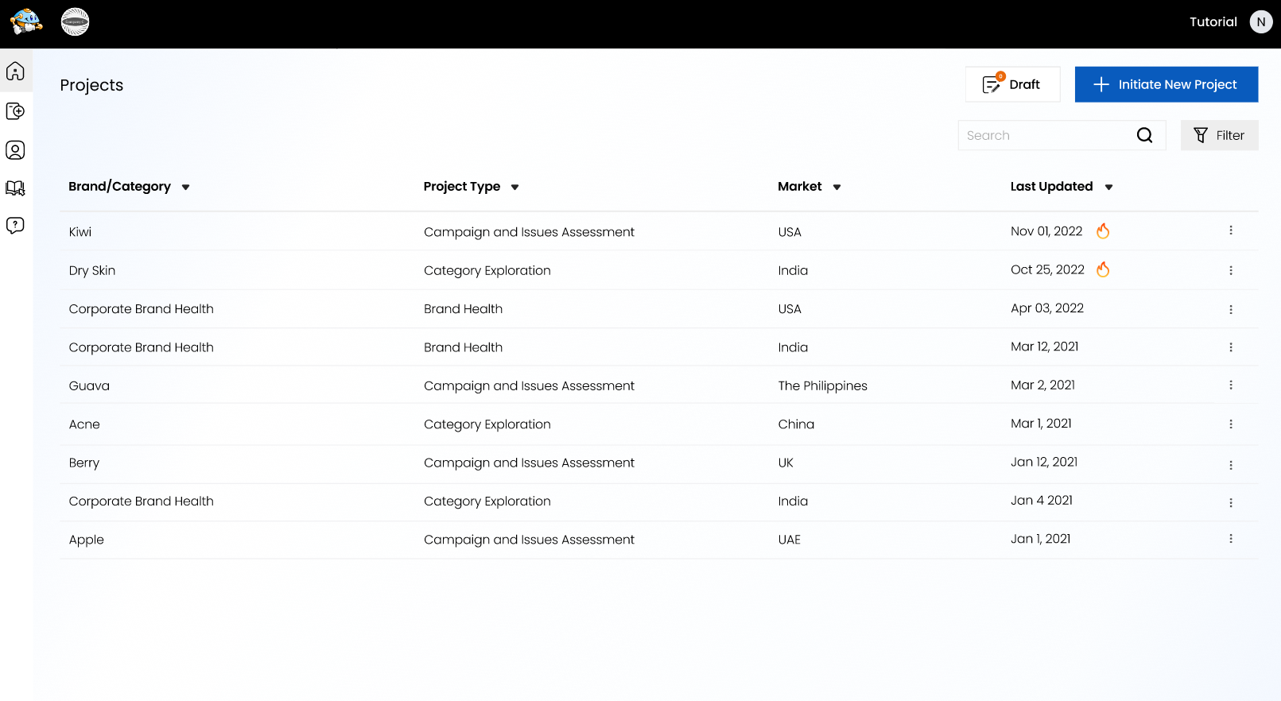The image size is (1281, 701).
Task: Sort by Brand/Category column arrow
Action: point(186,187)
